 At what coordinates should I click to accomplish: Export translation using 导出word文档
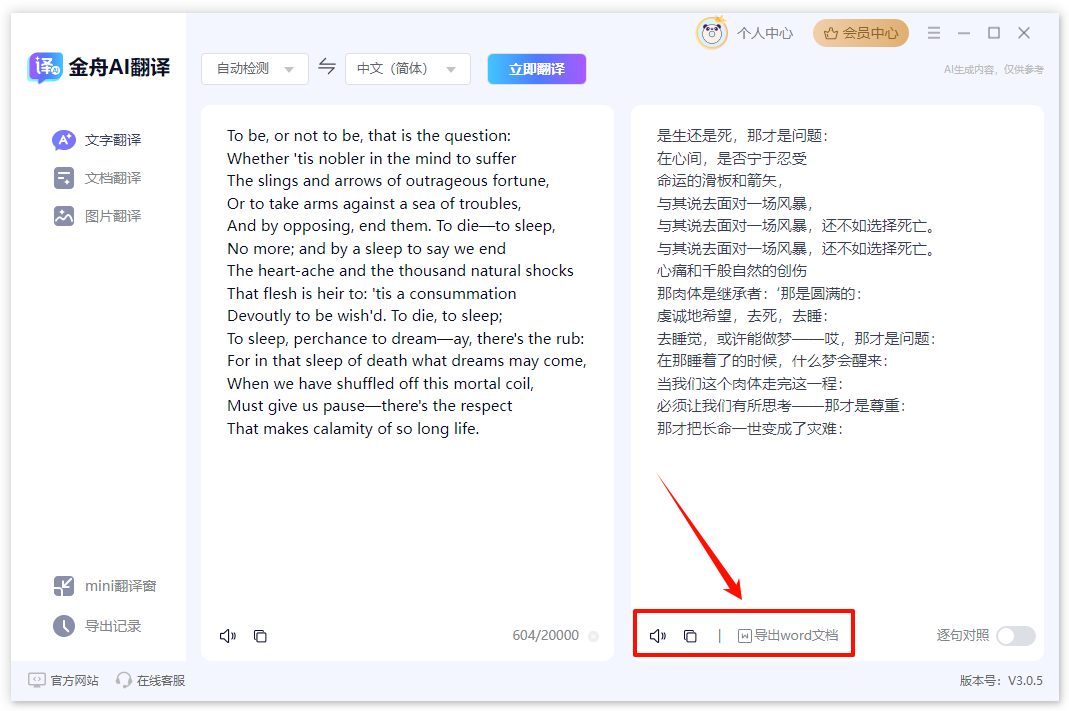[788, 634]
